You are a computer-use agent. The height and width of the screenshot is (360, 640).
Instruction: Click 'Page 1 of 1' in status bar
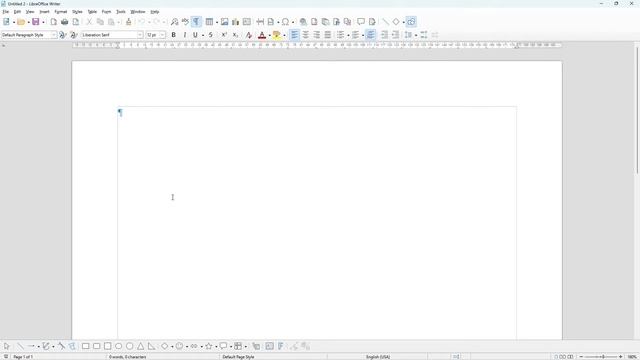23,357
